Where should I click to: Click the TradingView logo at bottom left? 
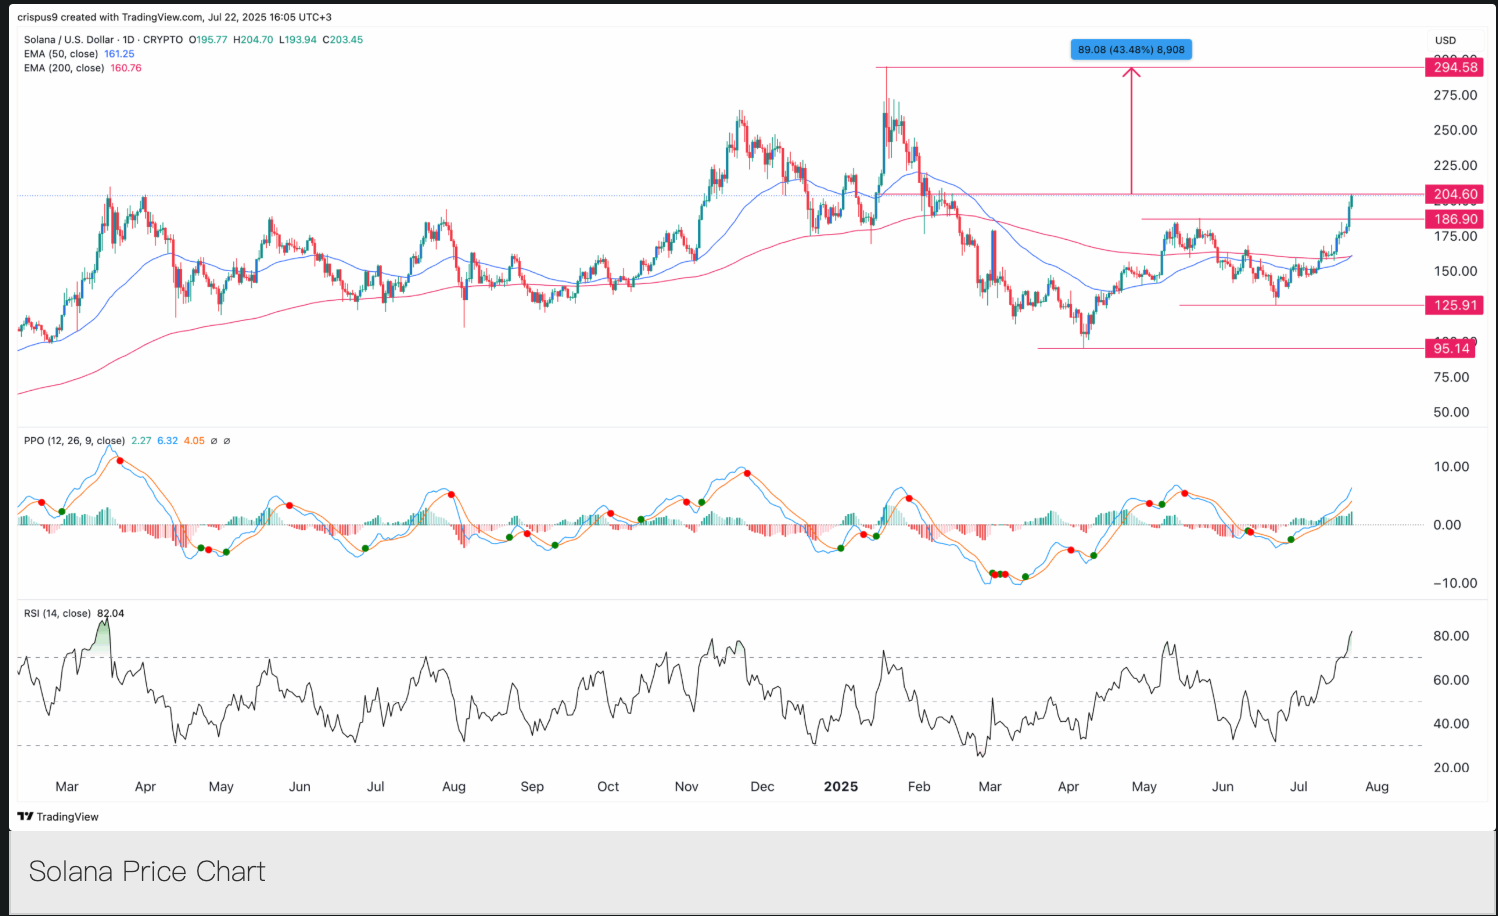tap(58, 817)
